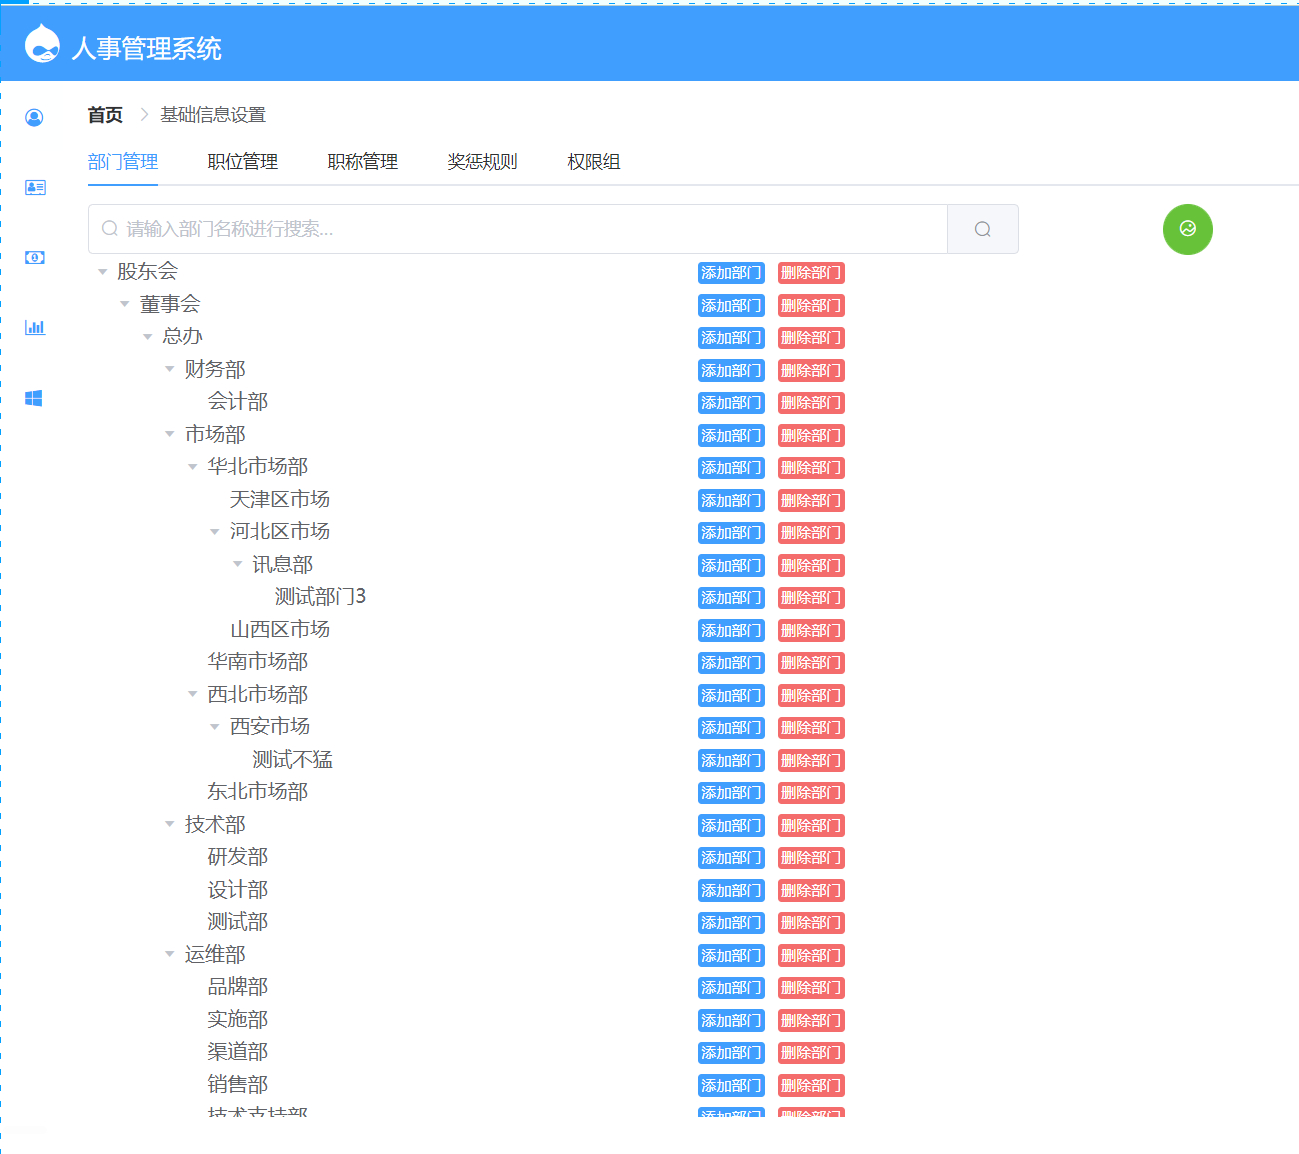Click the magnifier search button
Viewport: 1299px width, 1154px height.
(x=983, y=229)
